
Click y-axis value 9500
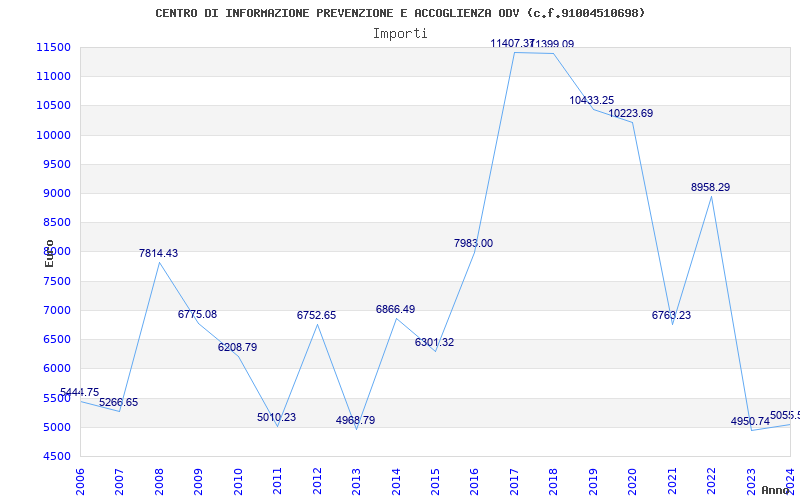[x=57, y=164]
